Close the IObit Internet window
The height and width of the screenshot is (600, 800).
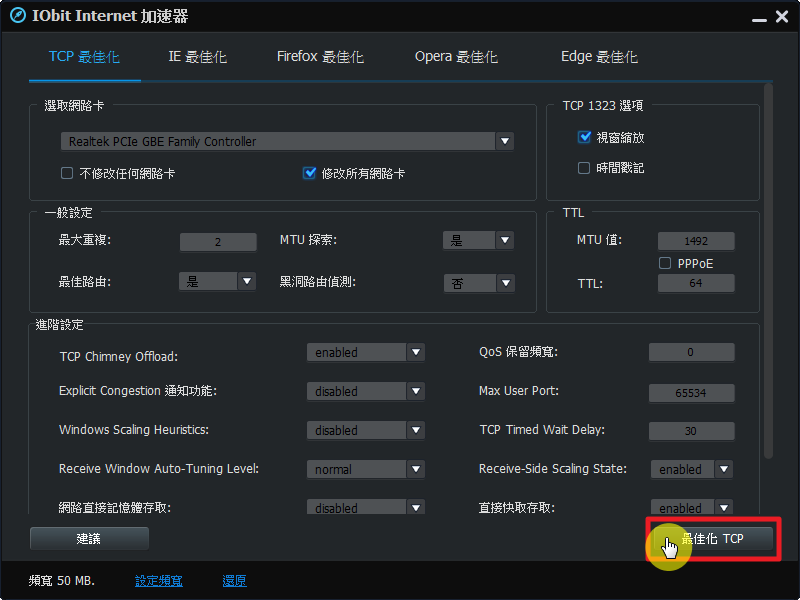pyautogui.click(x=783, y=17)
